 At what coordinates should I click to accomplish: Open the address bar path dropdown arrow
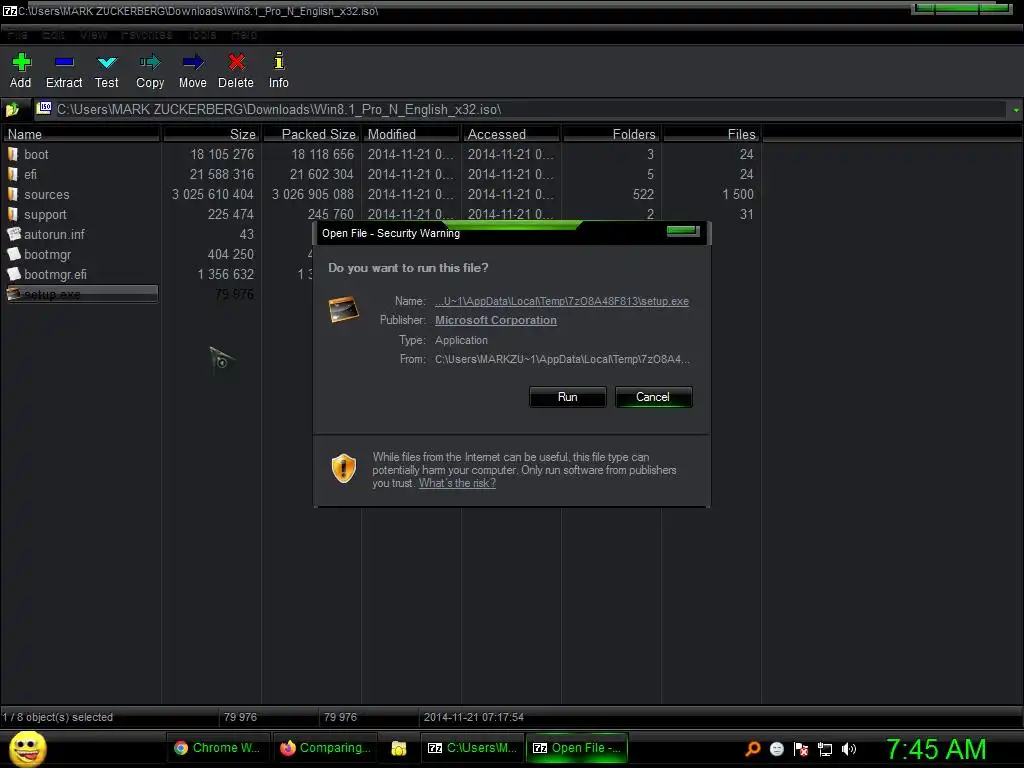(x=1016, y=110)
